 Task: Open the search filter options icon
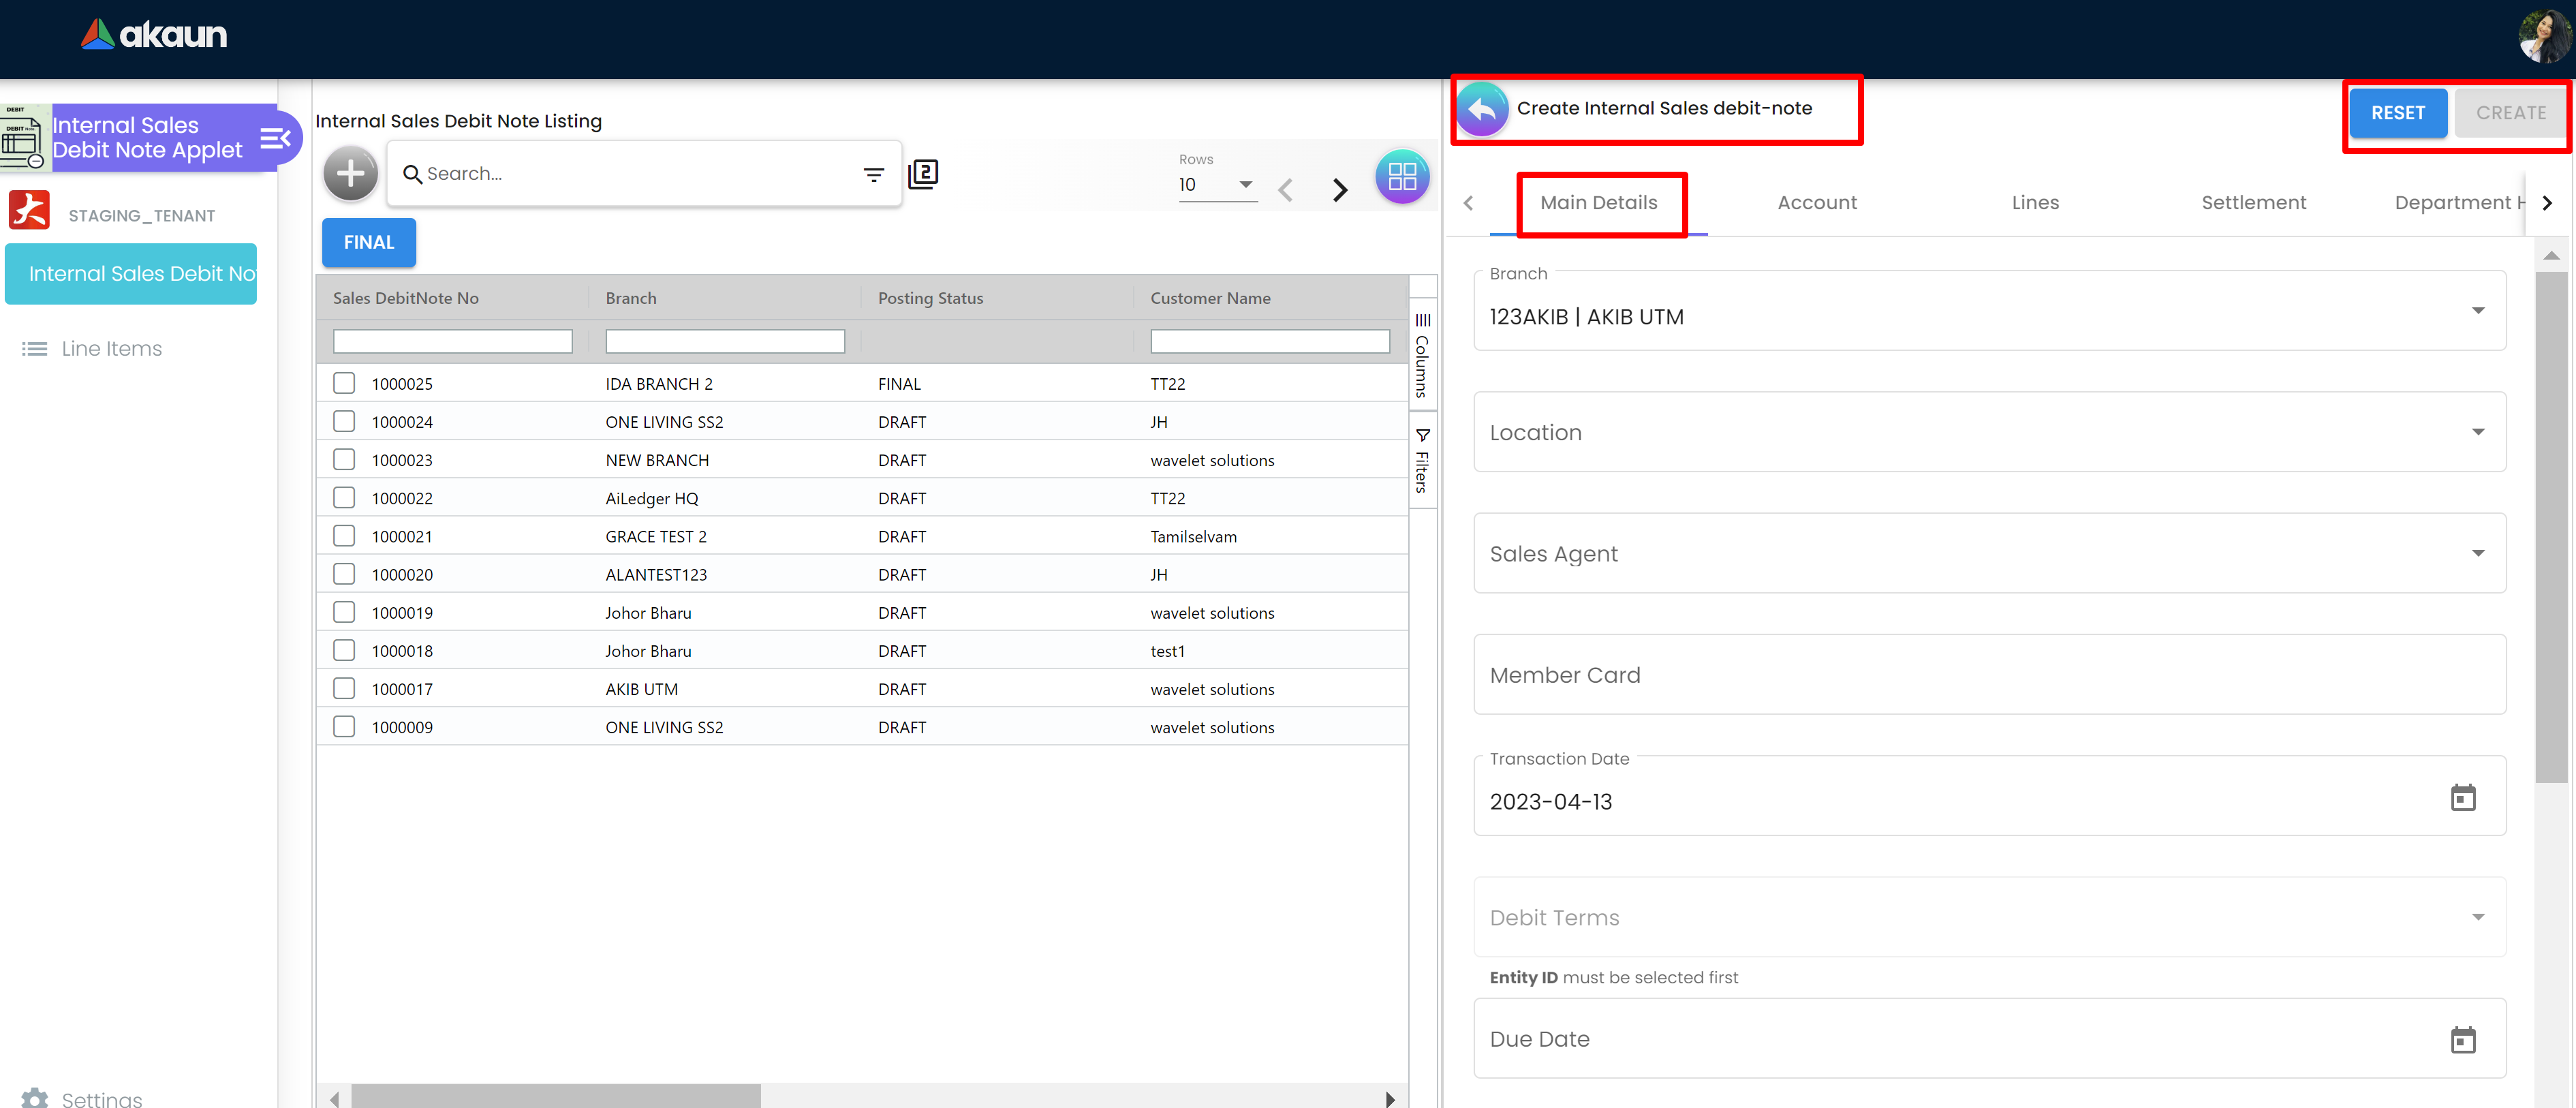click(x=873, y=175)
